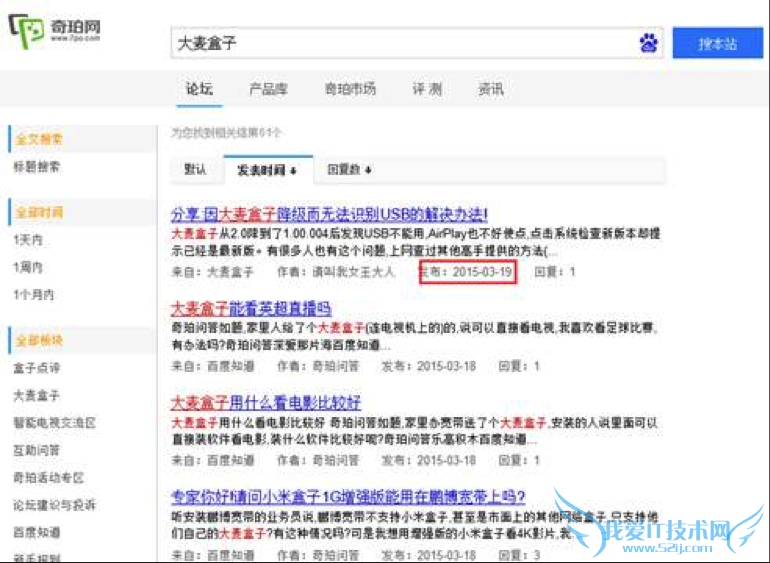Filter by 论坛建议与投诉 board
This screenshot has width=770, height=563.
pyautogui.click(x=55, y=505)
